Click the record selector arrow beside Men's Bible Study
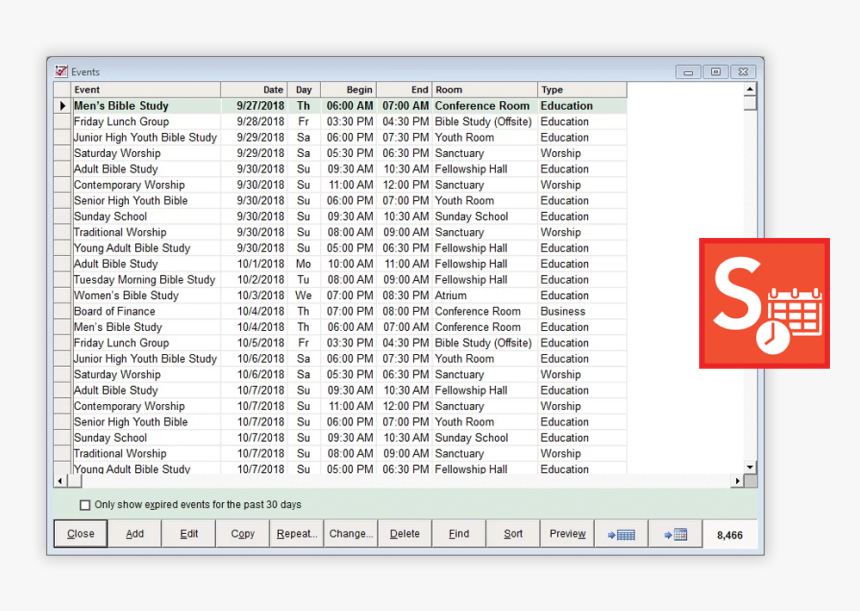Image resolution: width=860 pixels, height=611 pixels. pyautogui.click(x=61, y=105)
